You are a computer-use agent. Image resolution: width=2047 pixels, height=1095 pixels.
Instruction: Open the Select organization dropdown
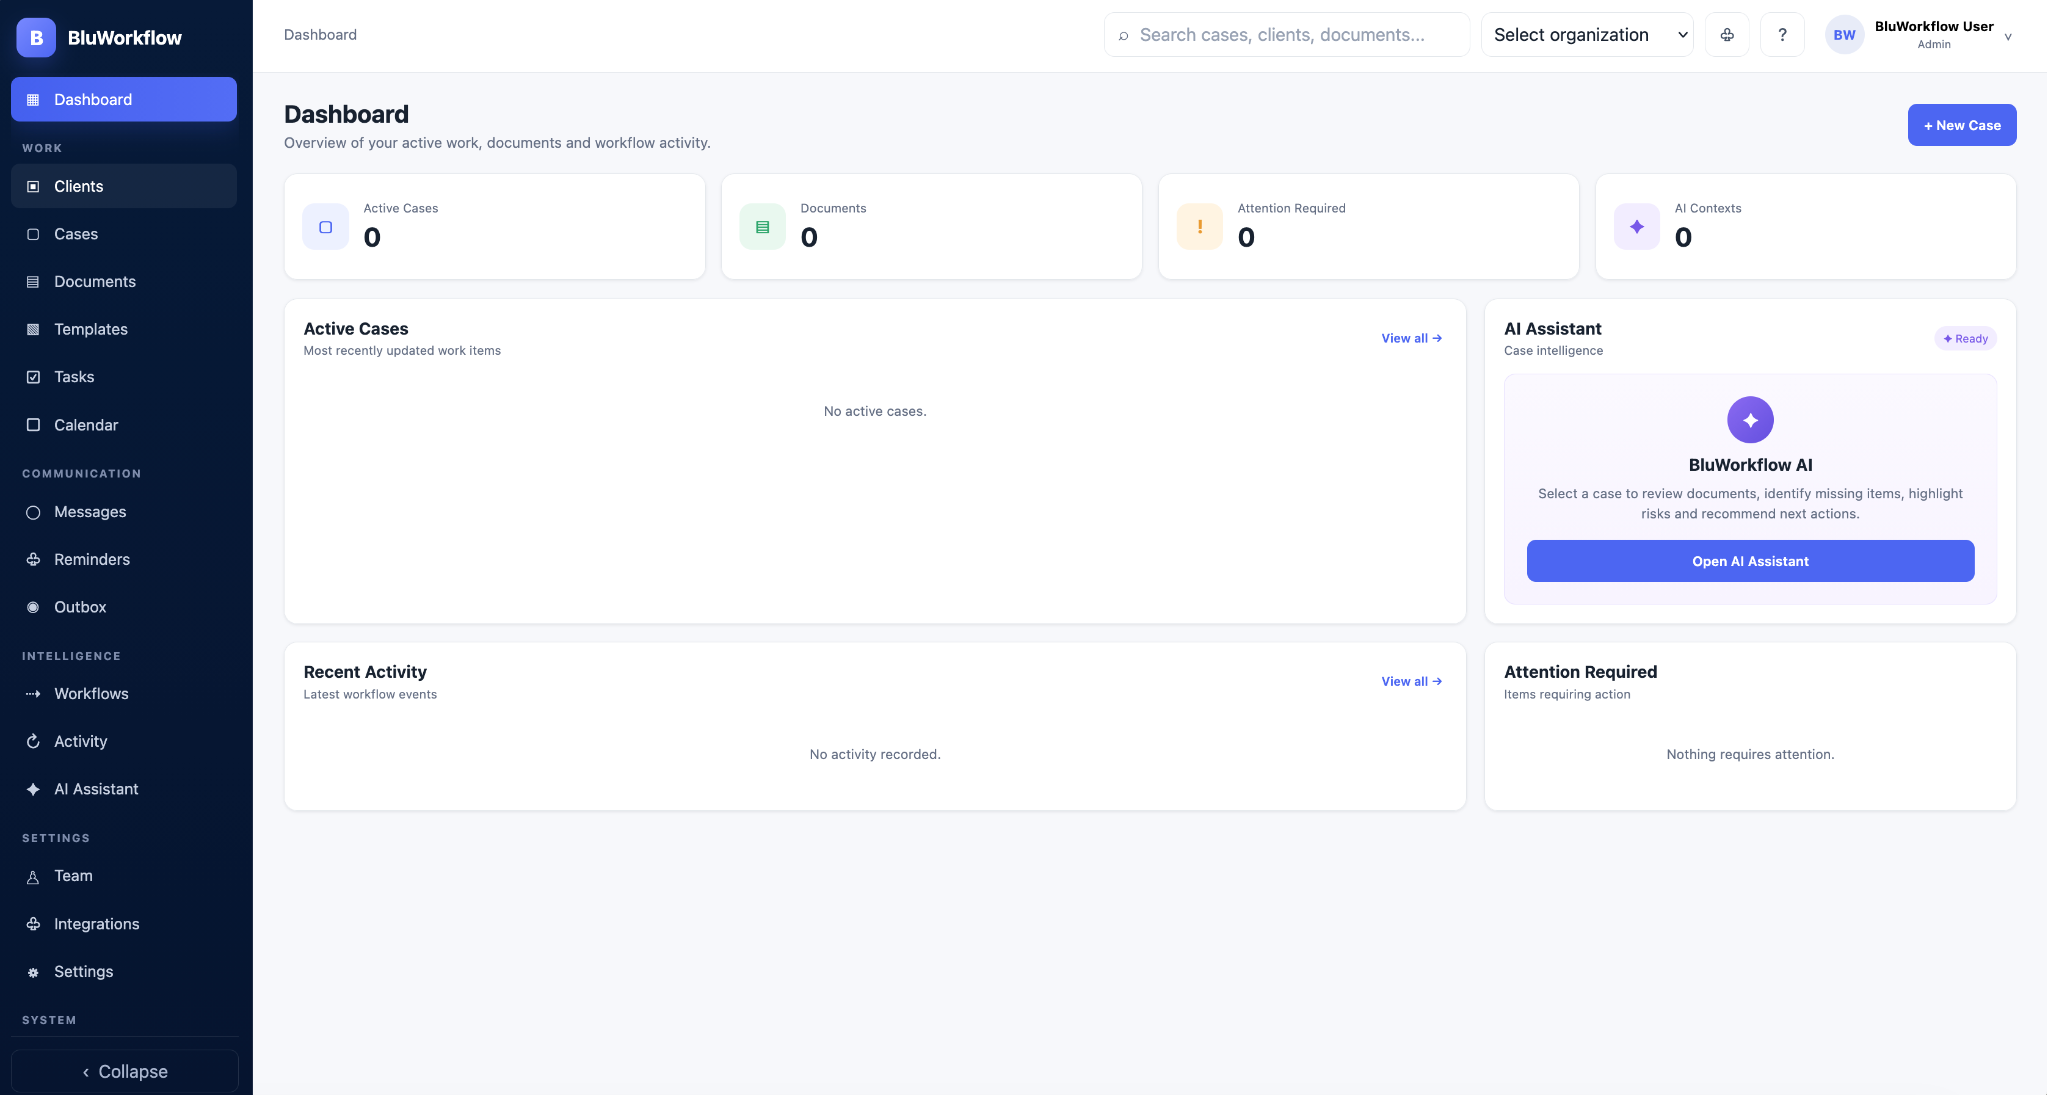tap(1587, 35)
